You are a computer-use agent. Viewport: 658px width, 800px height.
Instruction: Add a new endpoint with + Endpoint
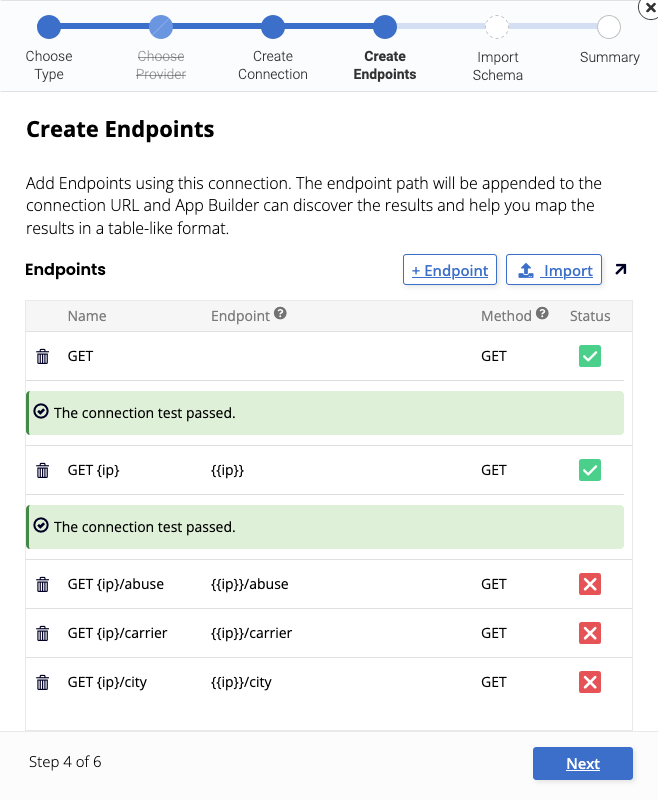point(449,269)
